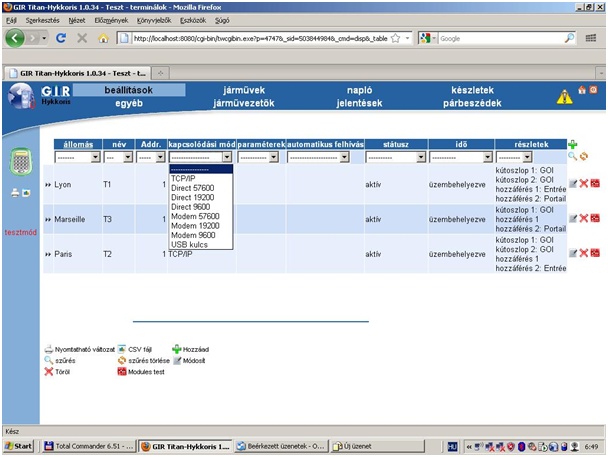Click the green terminal device sidebar icon
The height and width of the screenshot is (457, 608).
click(21, 162)
